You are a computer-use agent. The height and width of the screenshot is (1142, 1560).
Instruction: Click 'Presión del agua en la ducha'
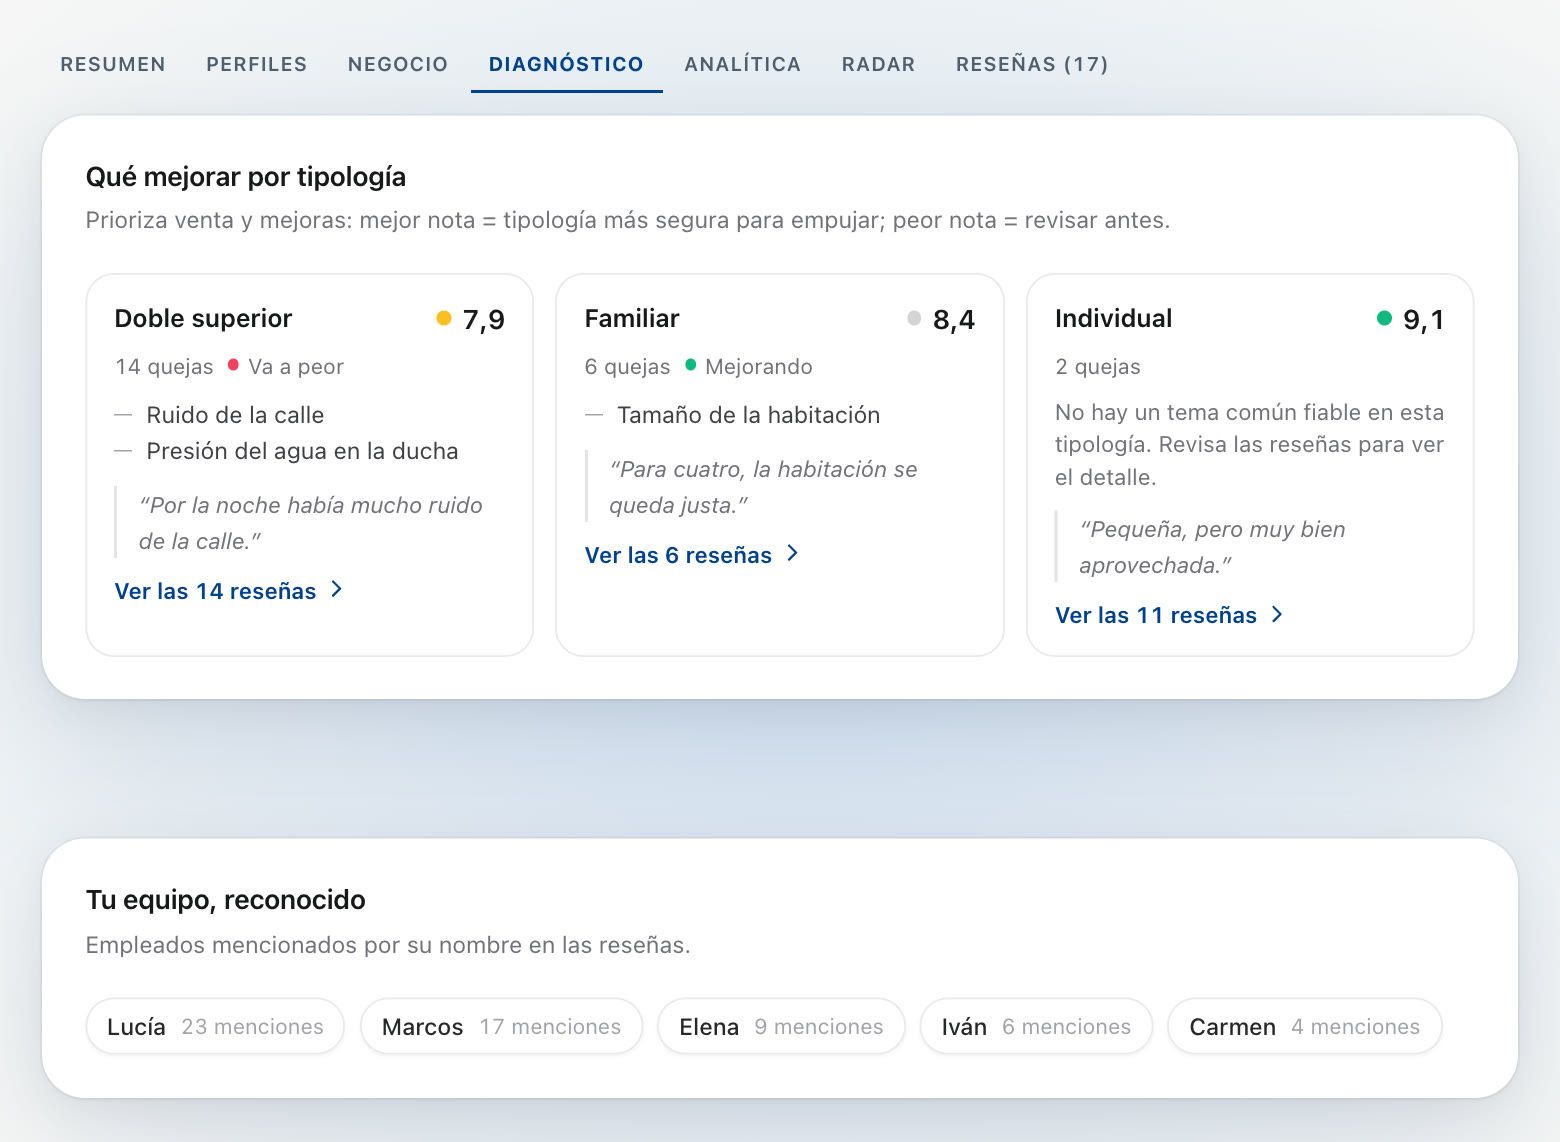(302, 451)
